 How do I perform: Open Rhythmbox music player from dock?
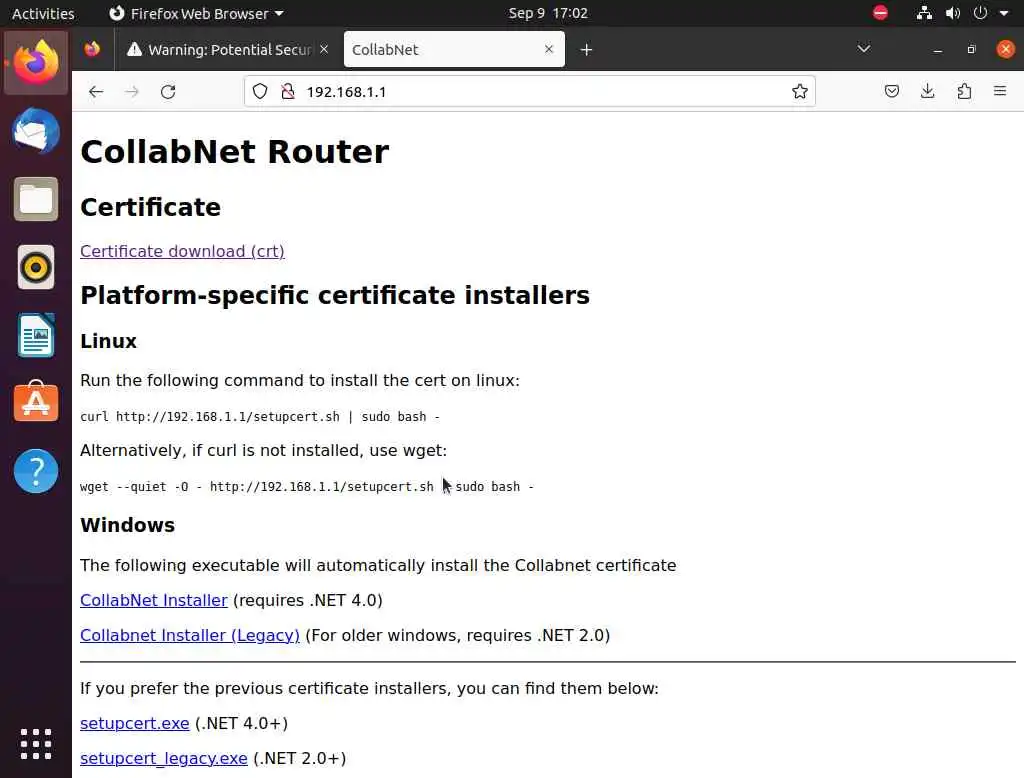click(x=36, y=267)
